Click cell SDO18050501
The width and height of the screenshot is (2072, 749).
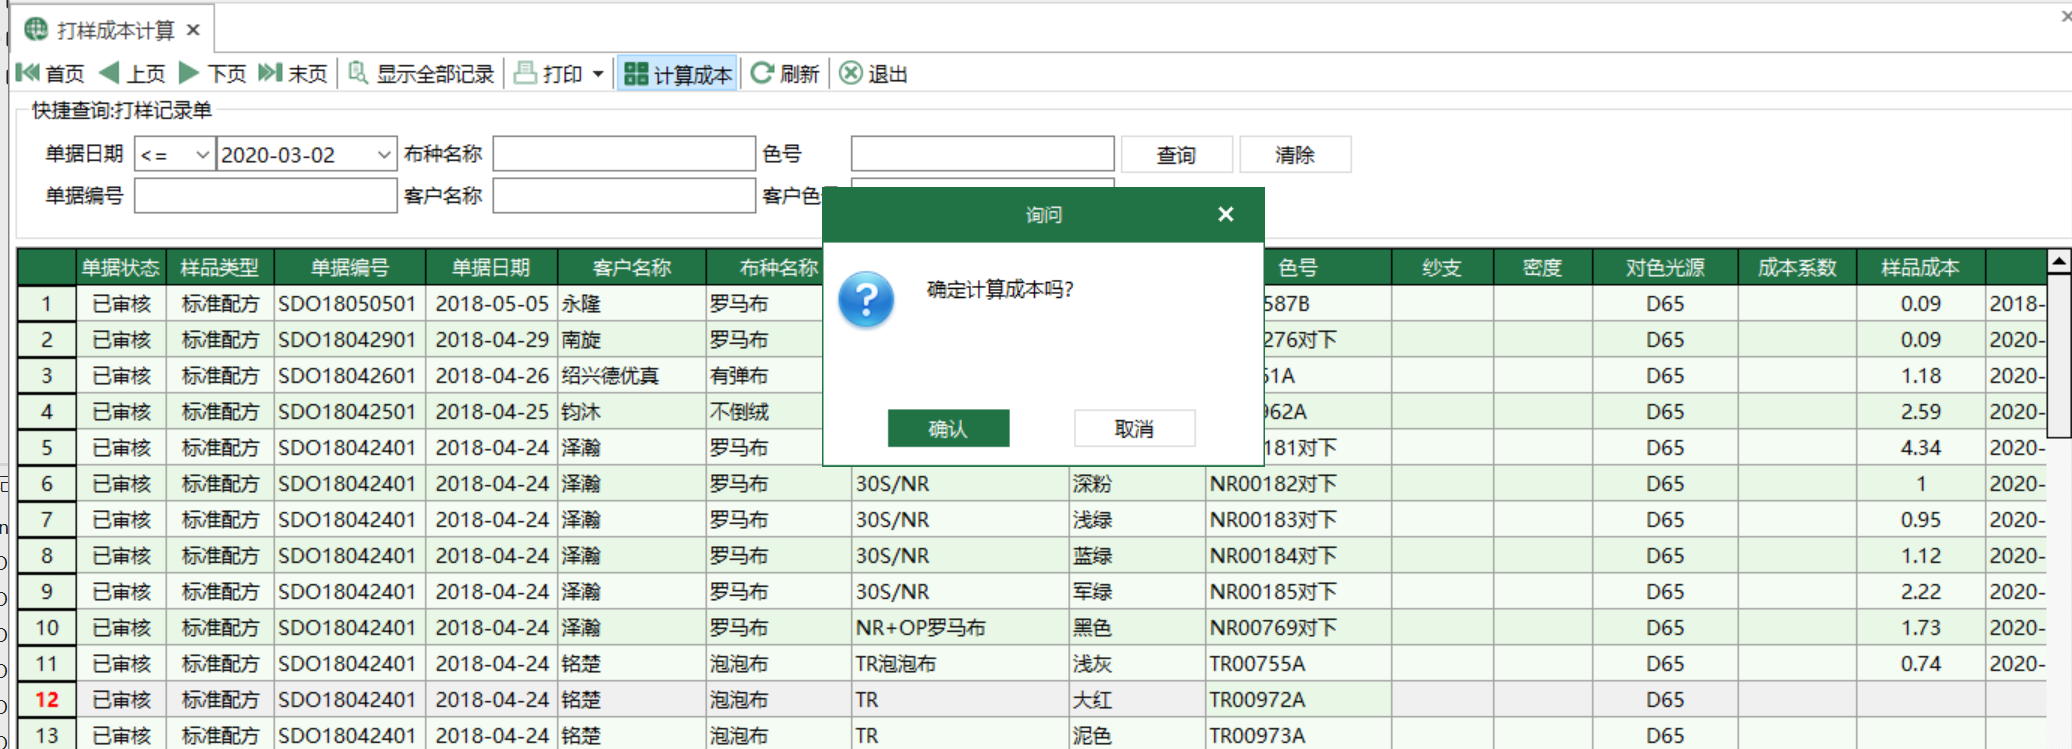tap(349, 304)
